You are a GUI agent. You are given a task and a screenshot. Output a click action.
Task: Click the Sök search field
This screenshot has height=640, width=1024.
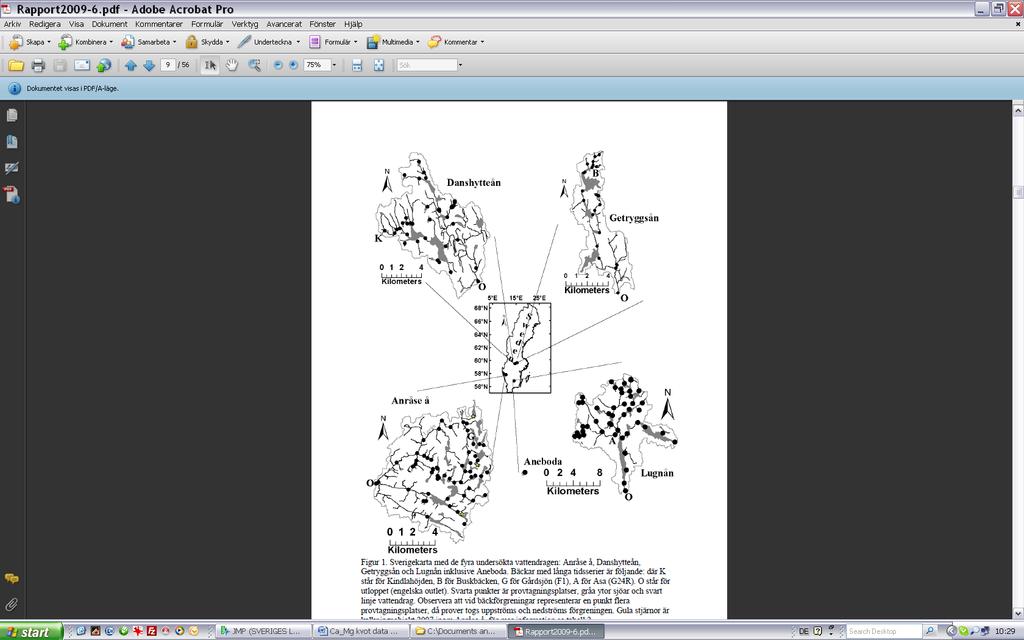(x=427, y=65)
